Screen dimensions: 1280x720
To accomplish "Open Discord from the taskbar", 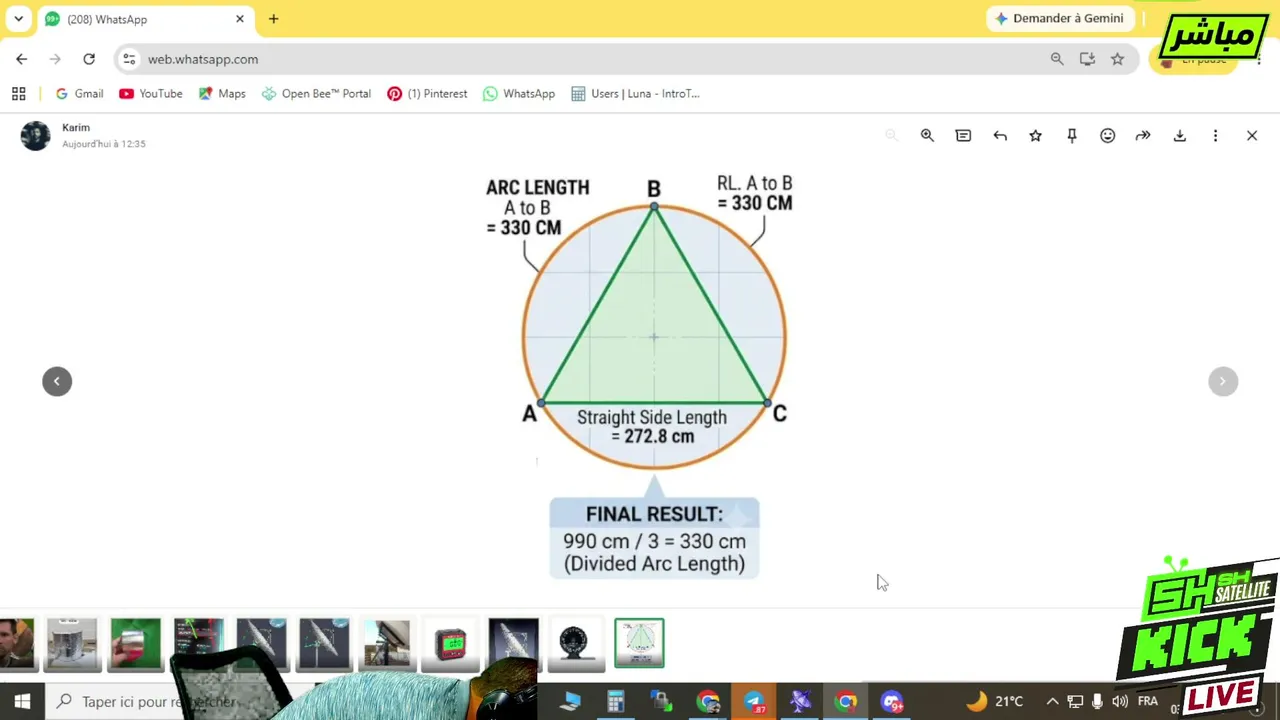I will coord(892,701).
